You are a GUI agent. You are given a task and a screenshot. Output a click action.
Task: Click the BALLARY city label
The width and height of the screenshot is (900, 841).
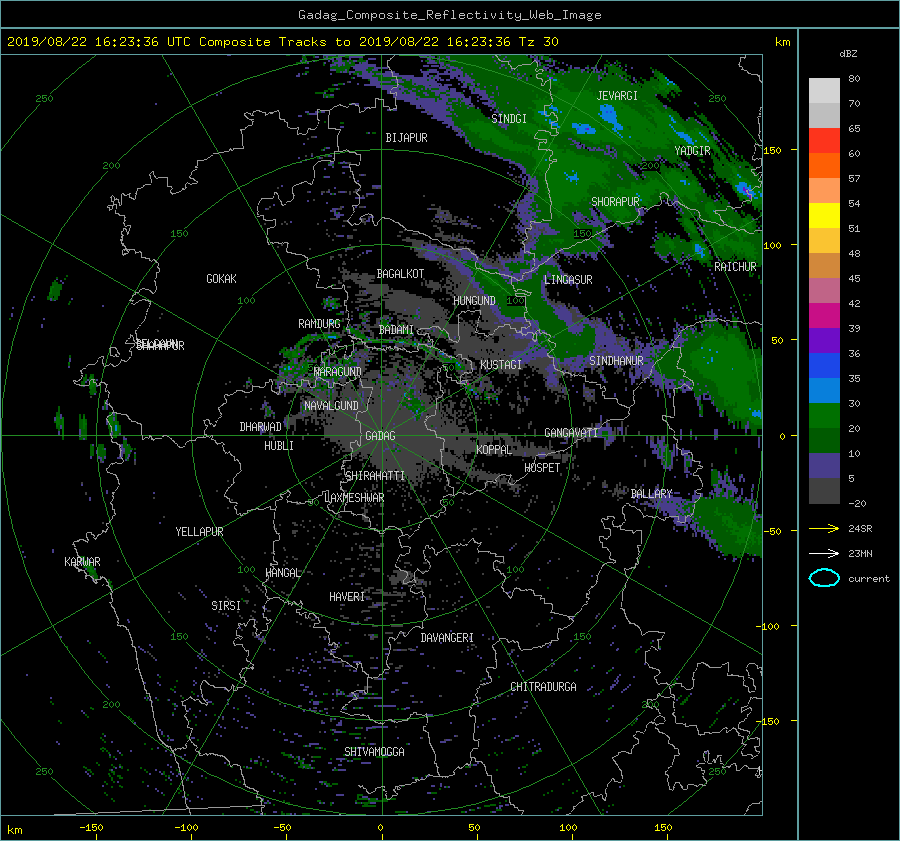651,494
